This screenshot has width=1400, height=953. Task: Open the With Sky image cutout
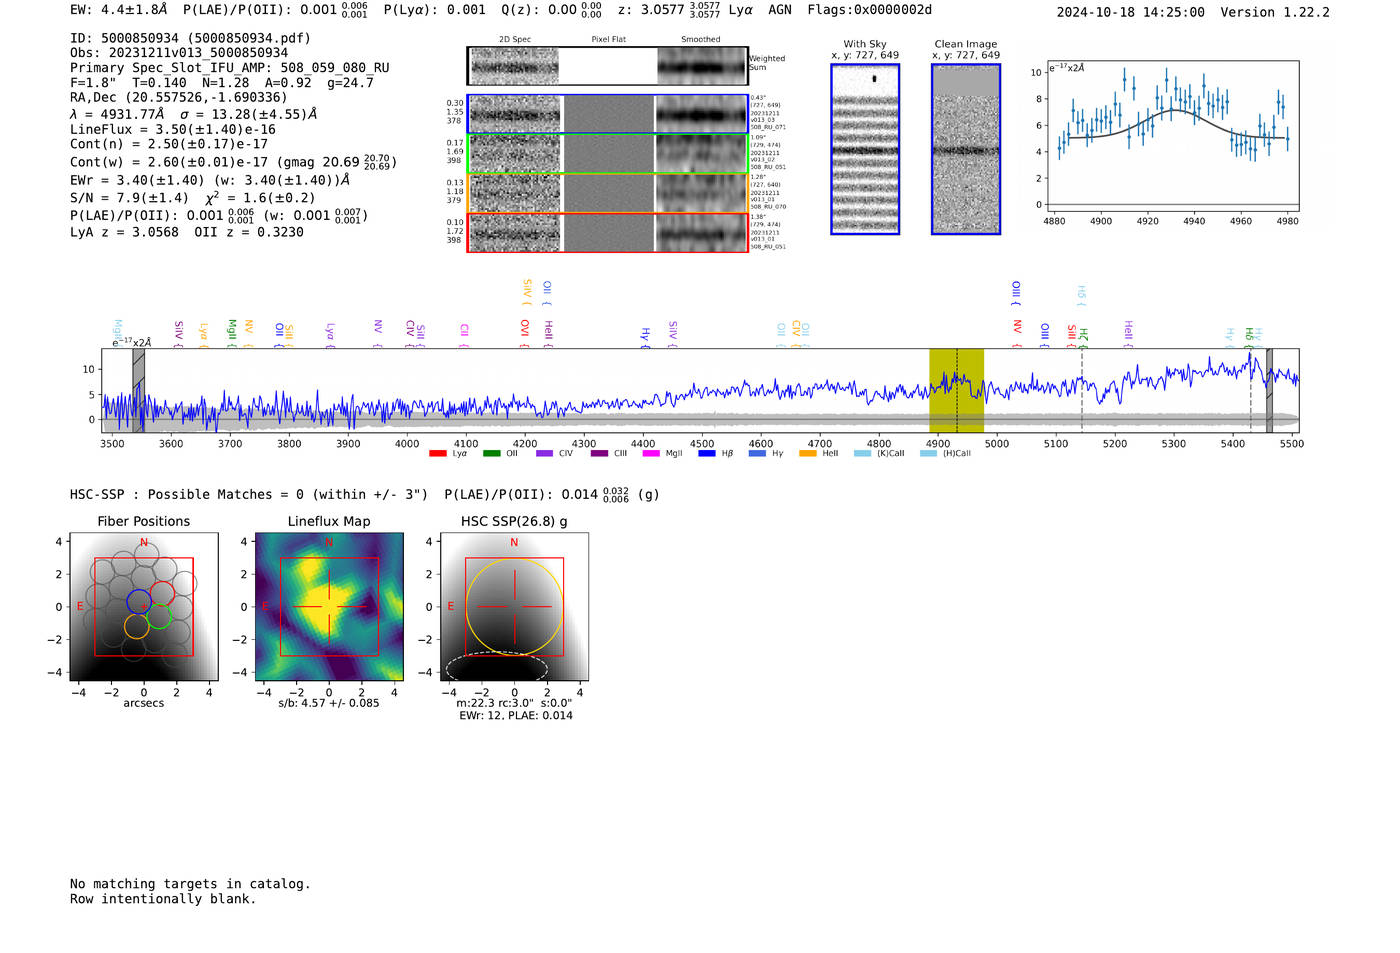[865, 149]
